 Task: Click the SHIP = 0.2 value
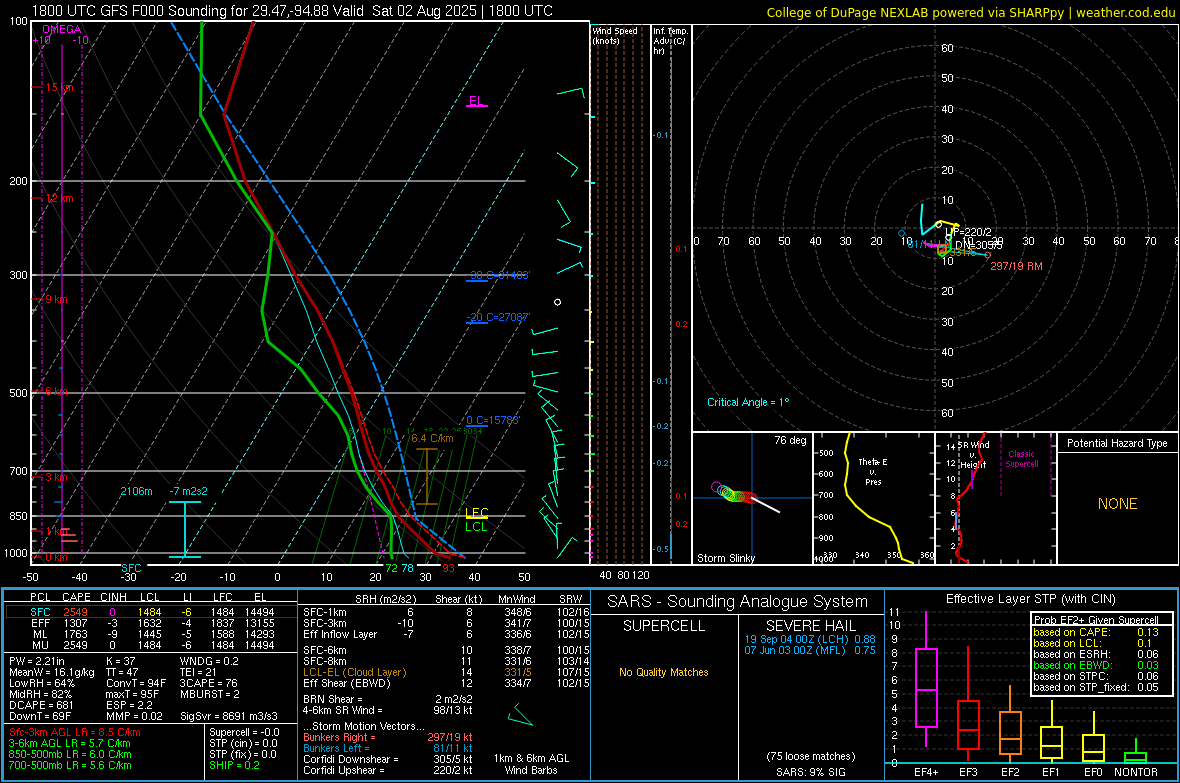[x=234, y=765]
